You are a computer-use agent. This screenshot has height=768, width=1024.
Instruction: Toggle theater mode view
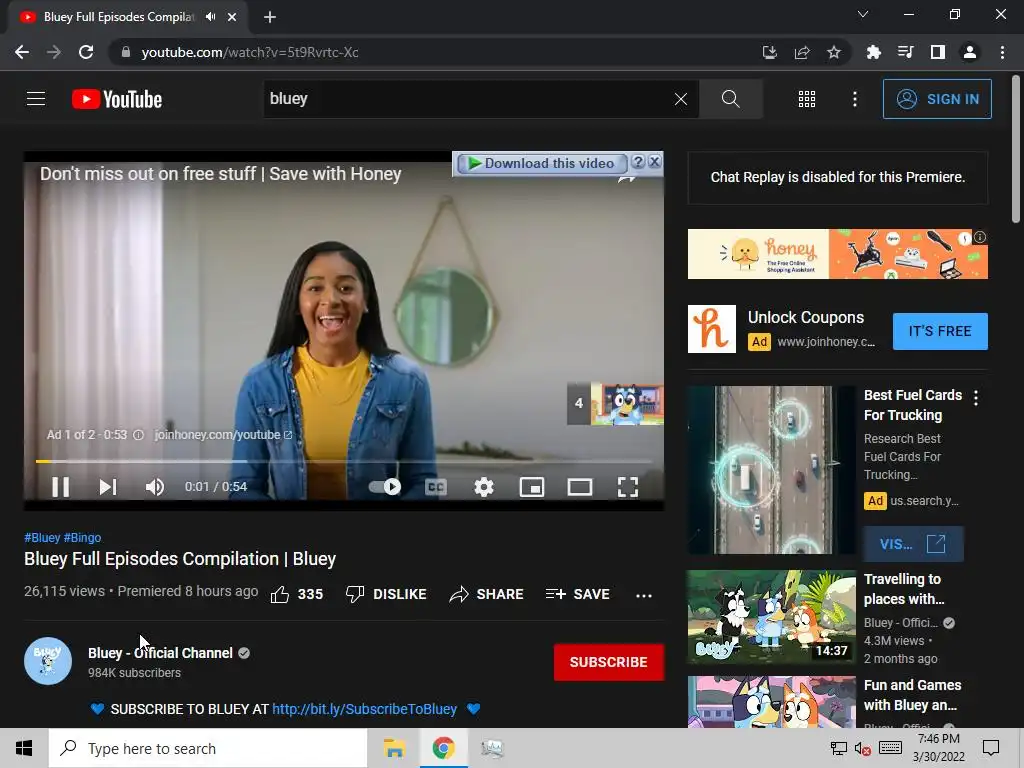(x=580, y=487)
